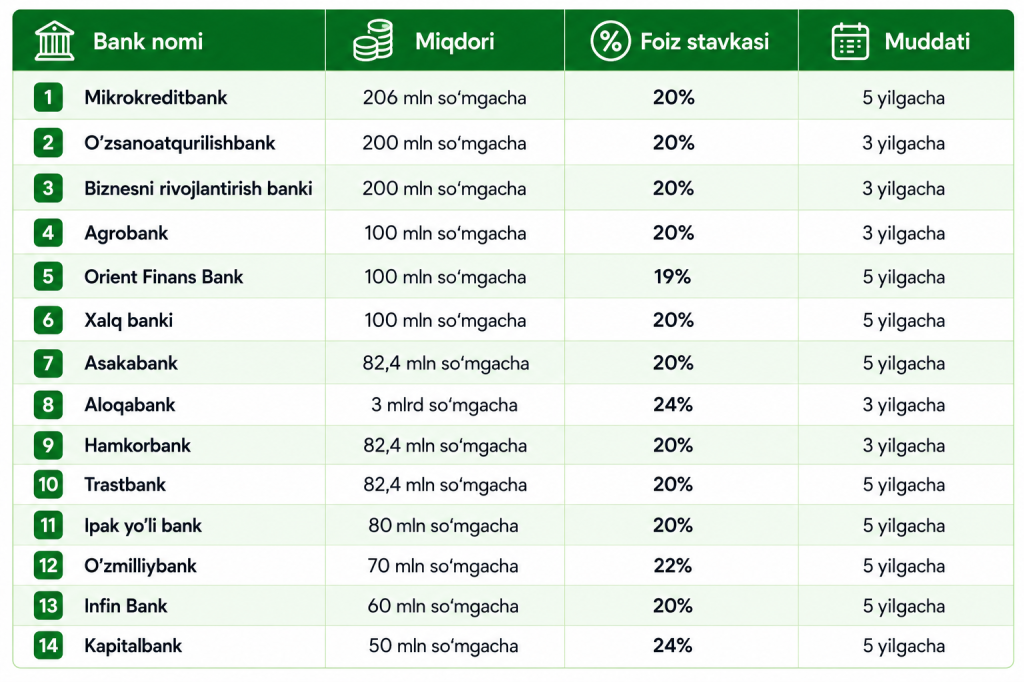Click the percent circle icon
This screenshot has width=1024, height=682.
tap(610, 41)
